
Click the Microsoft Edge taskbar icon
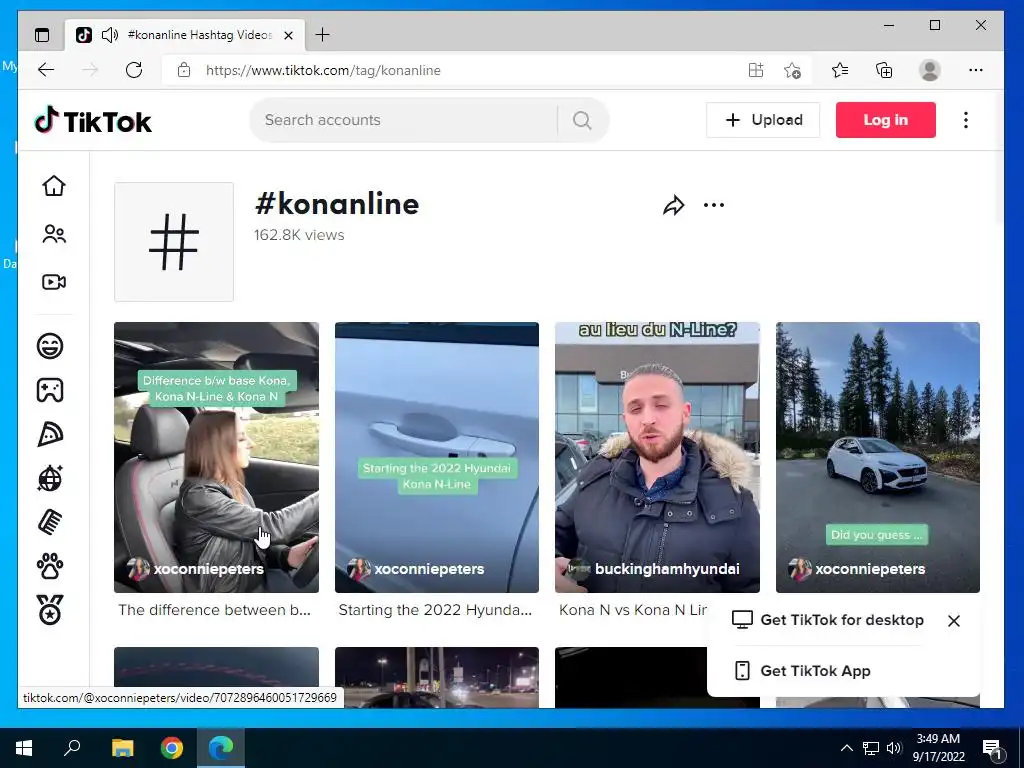pyautogui.click(x=221, y=748)
